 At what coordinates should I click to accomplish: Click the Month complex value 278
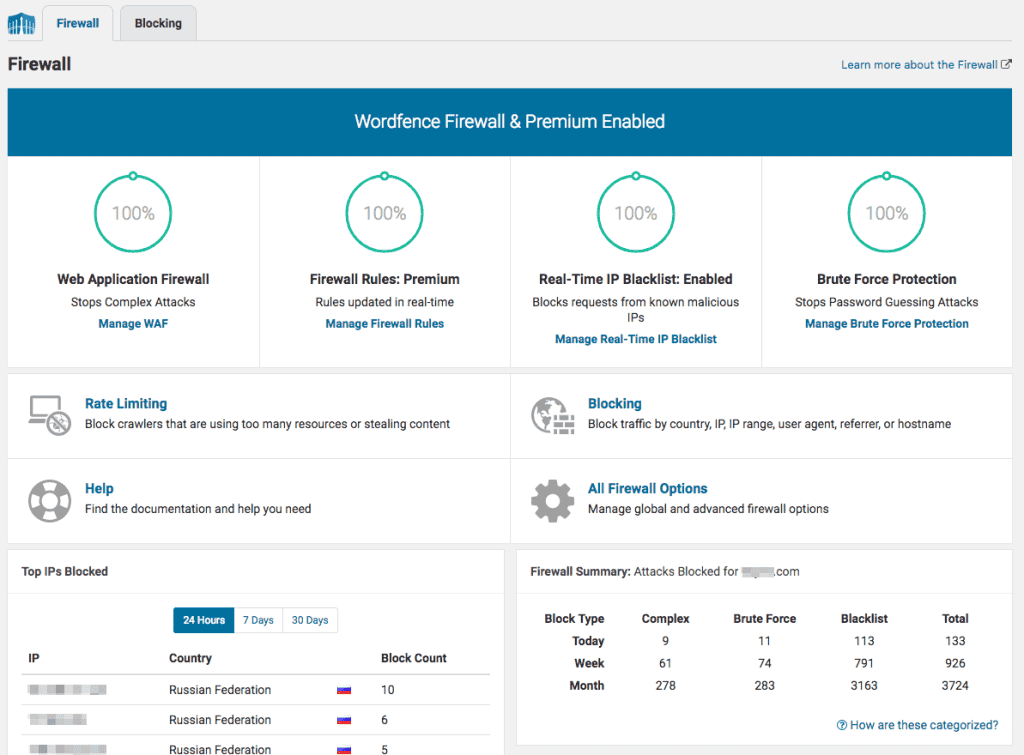[665, 686]
